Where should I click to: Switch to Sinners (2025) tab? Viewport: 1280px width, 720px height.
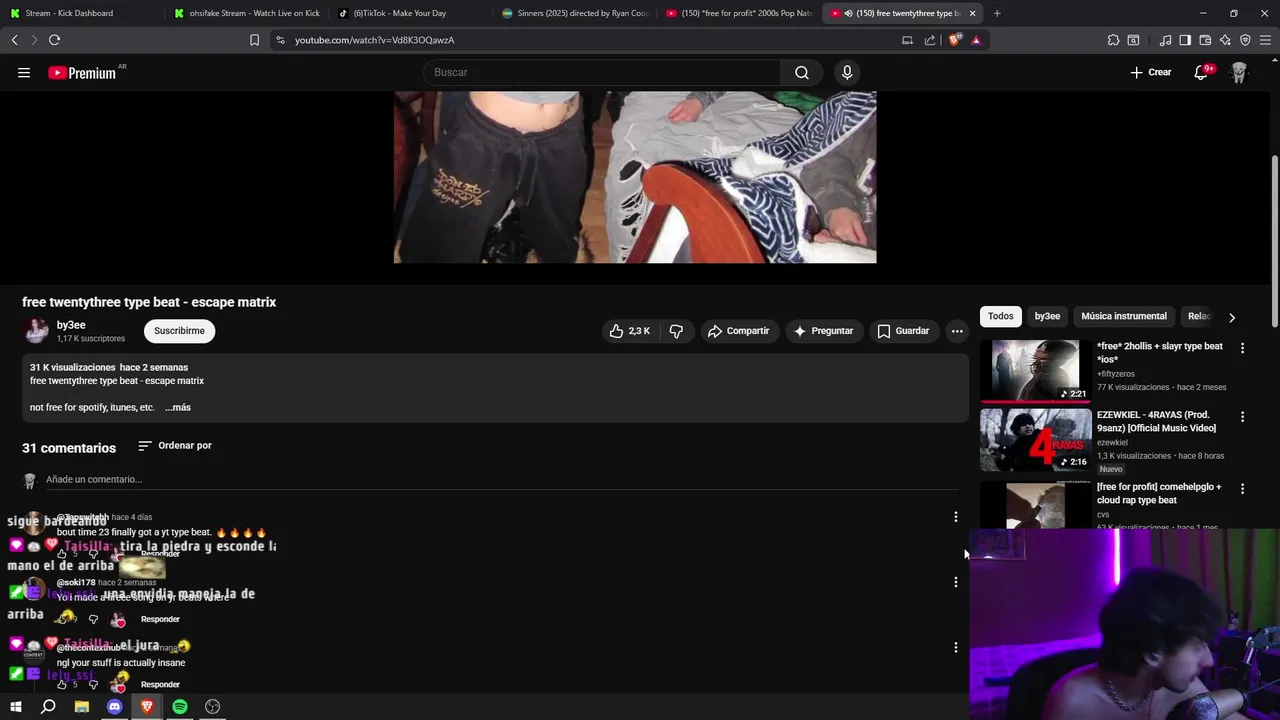click(x=575, y=13)
